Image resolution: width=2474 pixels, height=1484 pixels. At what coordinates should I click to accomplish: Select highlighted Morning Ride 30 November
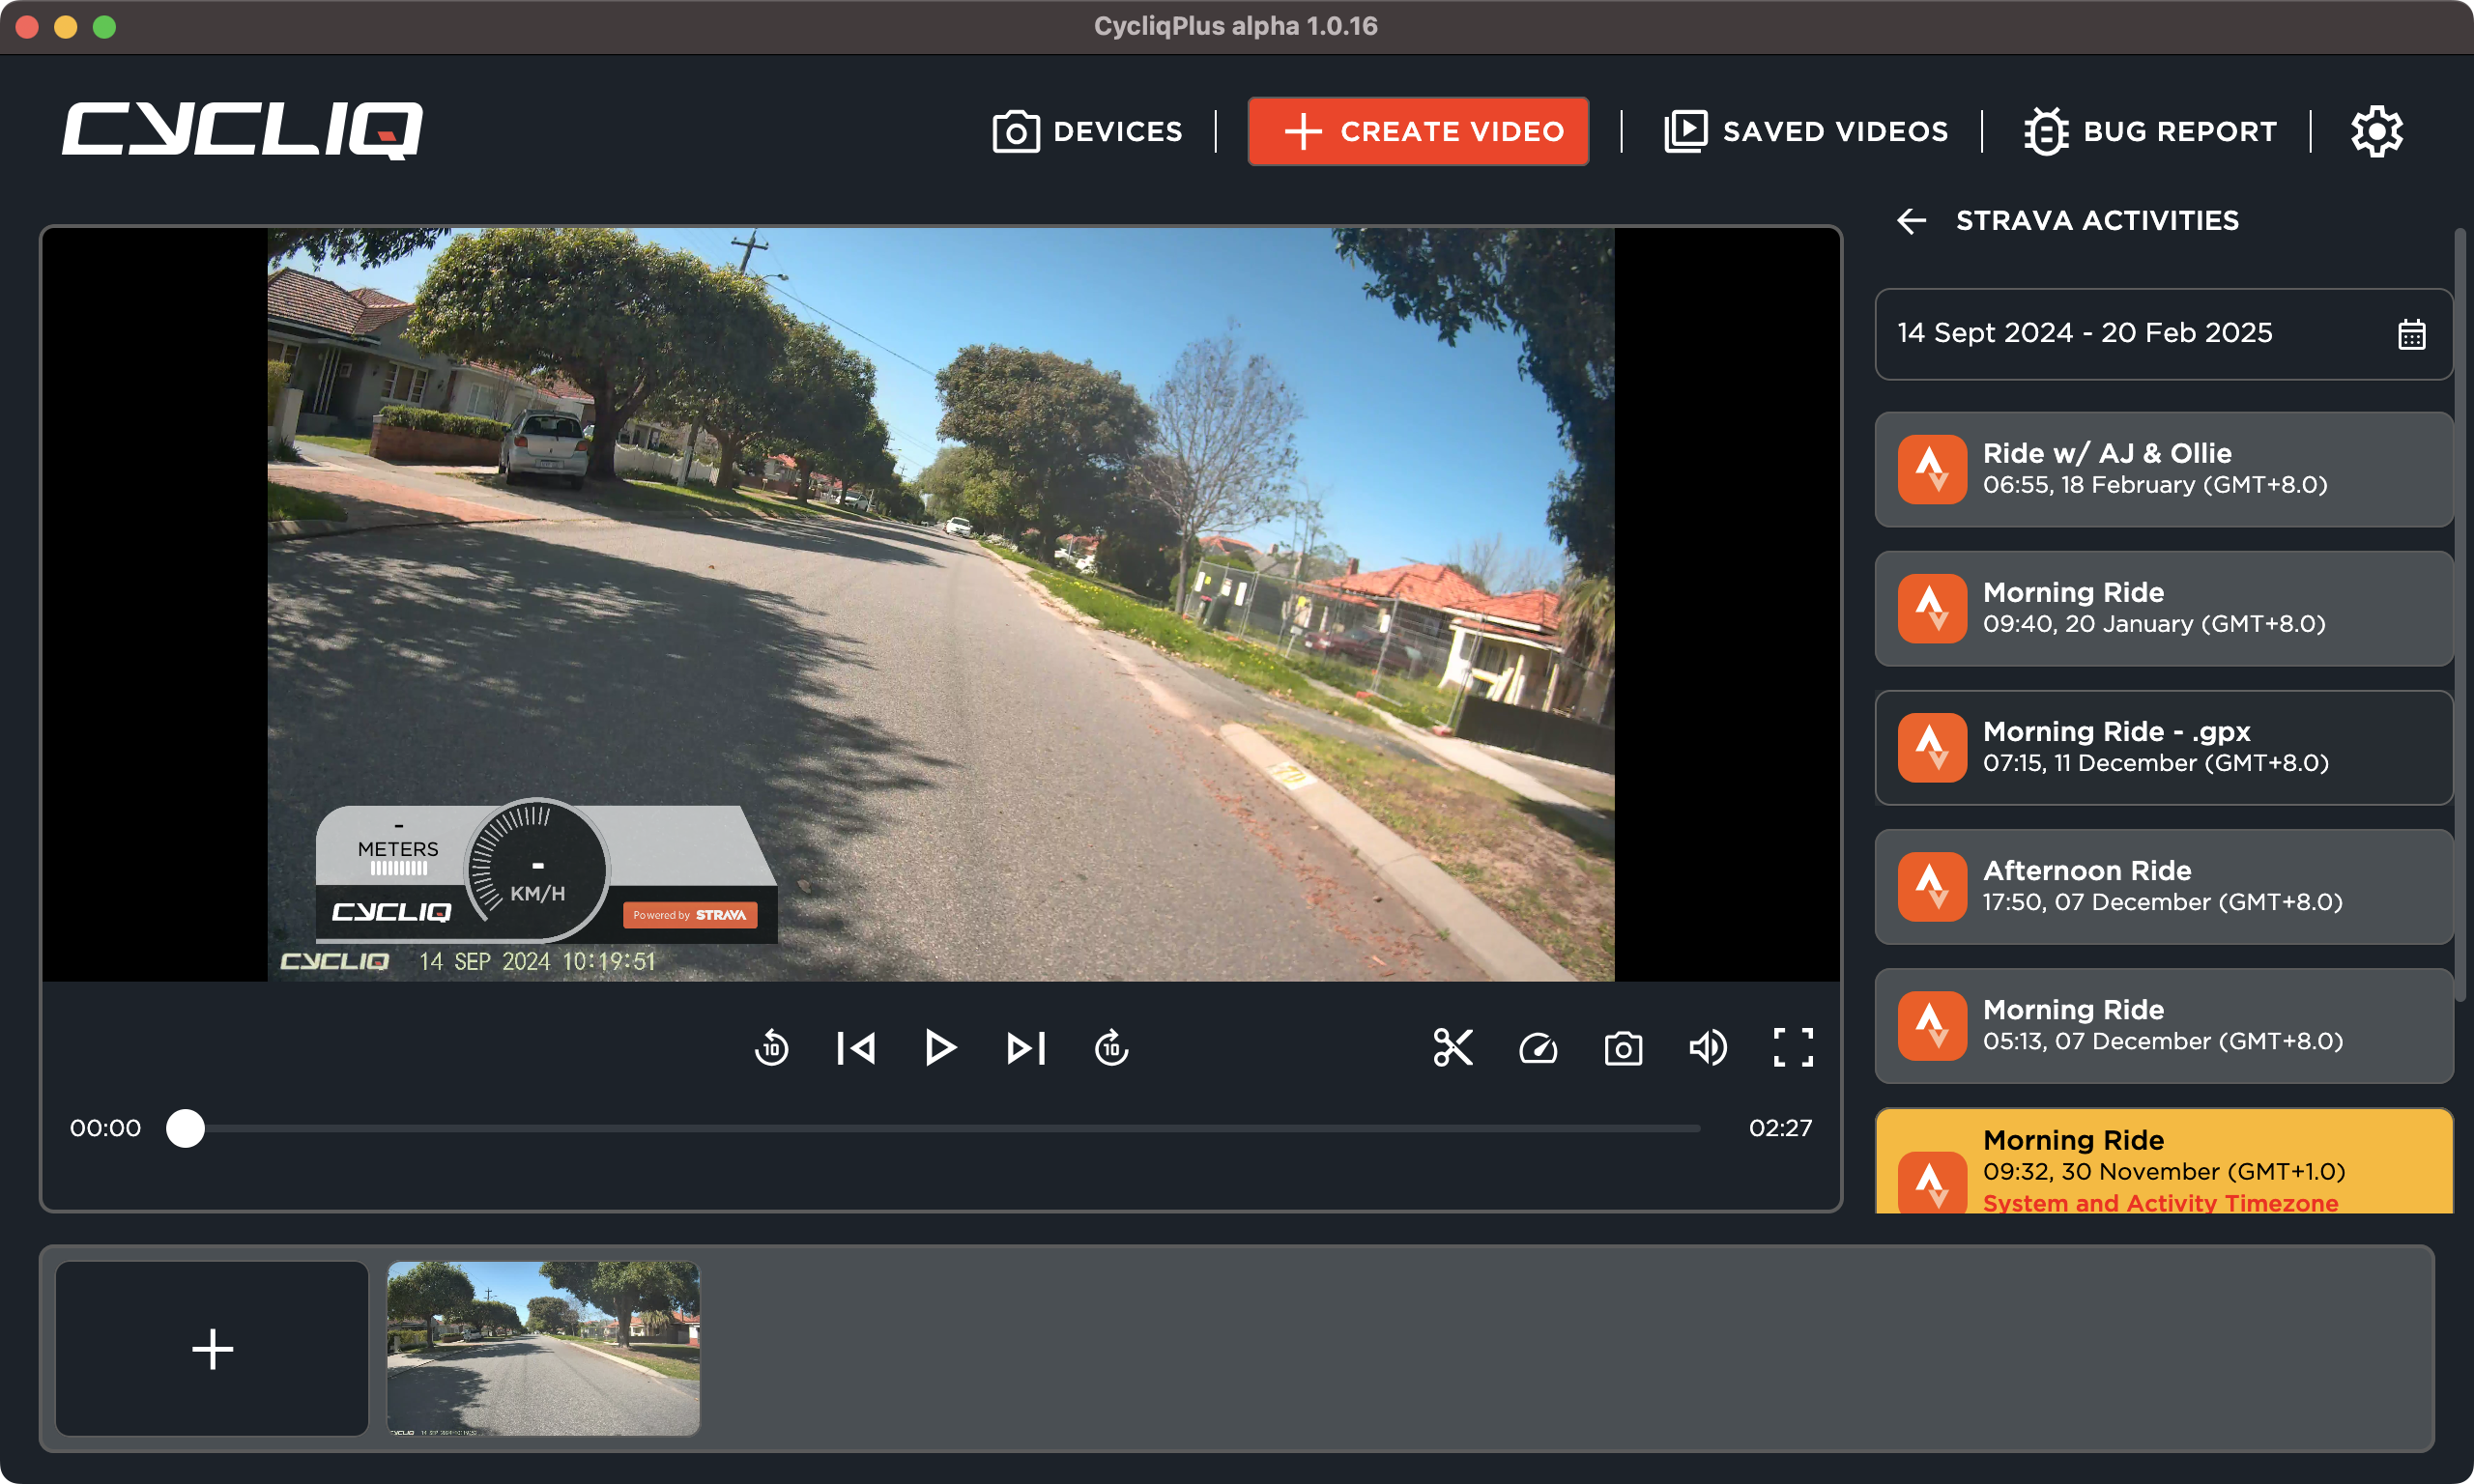click(x=2163, y=1161)
